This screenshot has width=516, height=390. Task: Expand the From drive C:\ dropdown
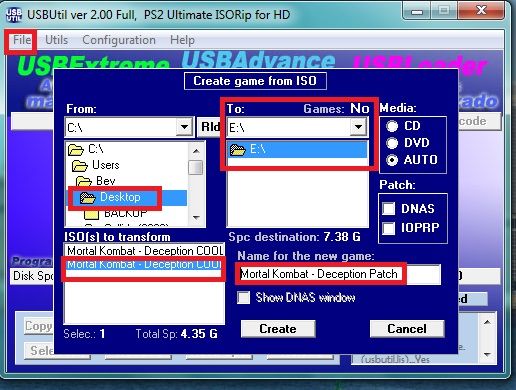pyautogui.click(x=184, y=127)
